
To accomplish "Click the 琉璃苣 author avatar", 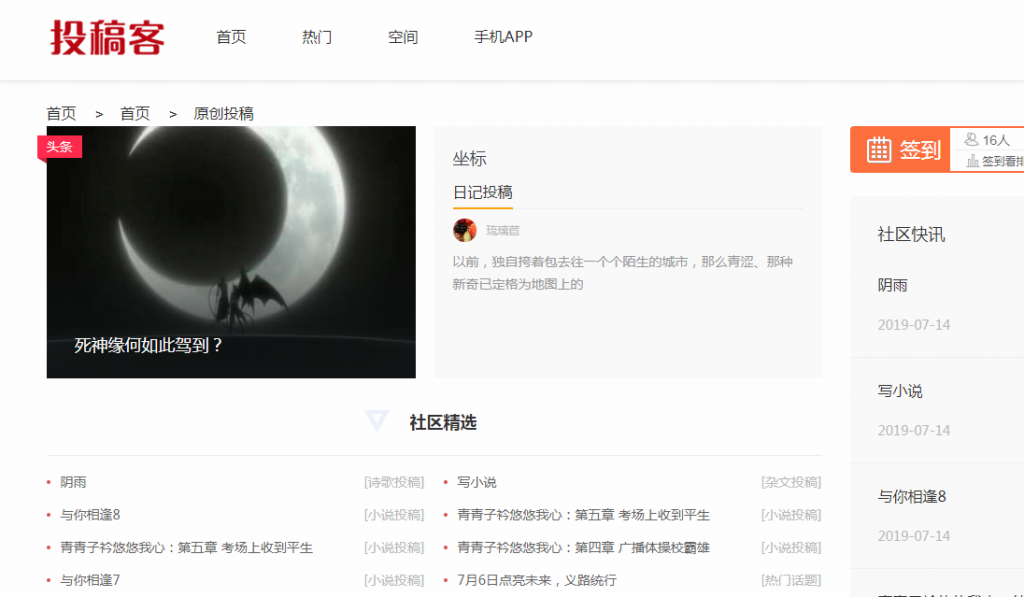I will tap(464, 230).
